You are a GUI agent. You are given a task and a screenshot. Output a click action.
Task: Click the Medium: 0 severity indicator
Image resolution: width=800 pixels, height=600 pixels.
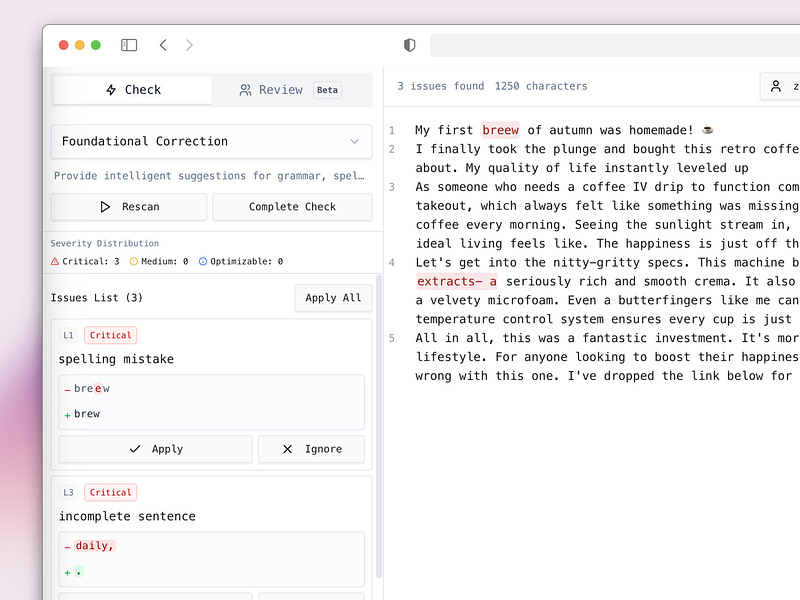pyautogui.click(x=159, y=261)
